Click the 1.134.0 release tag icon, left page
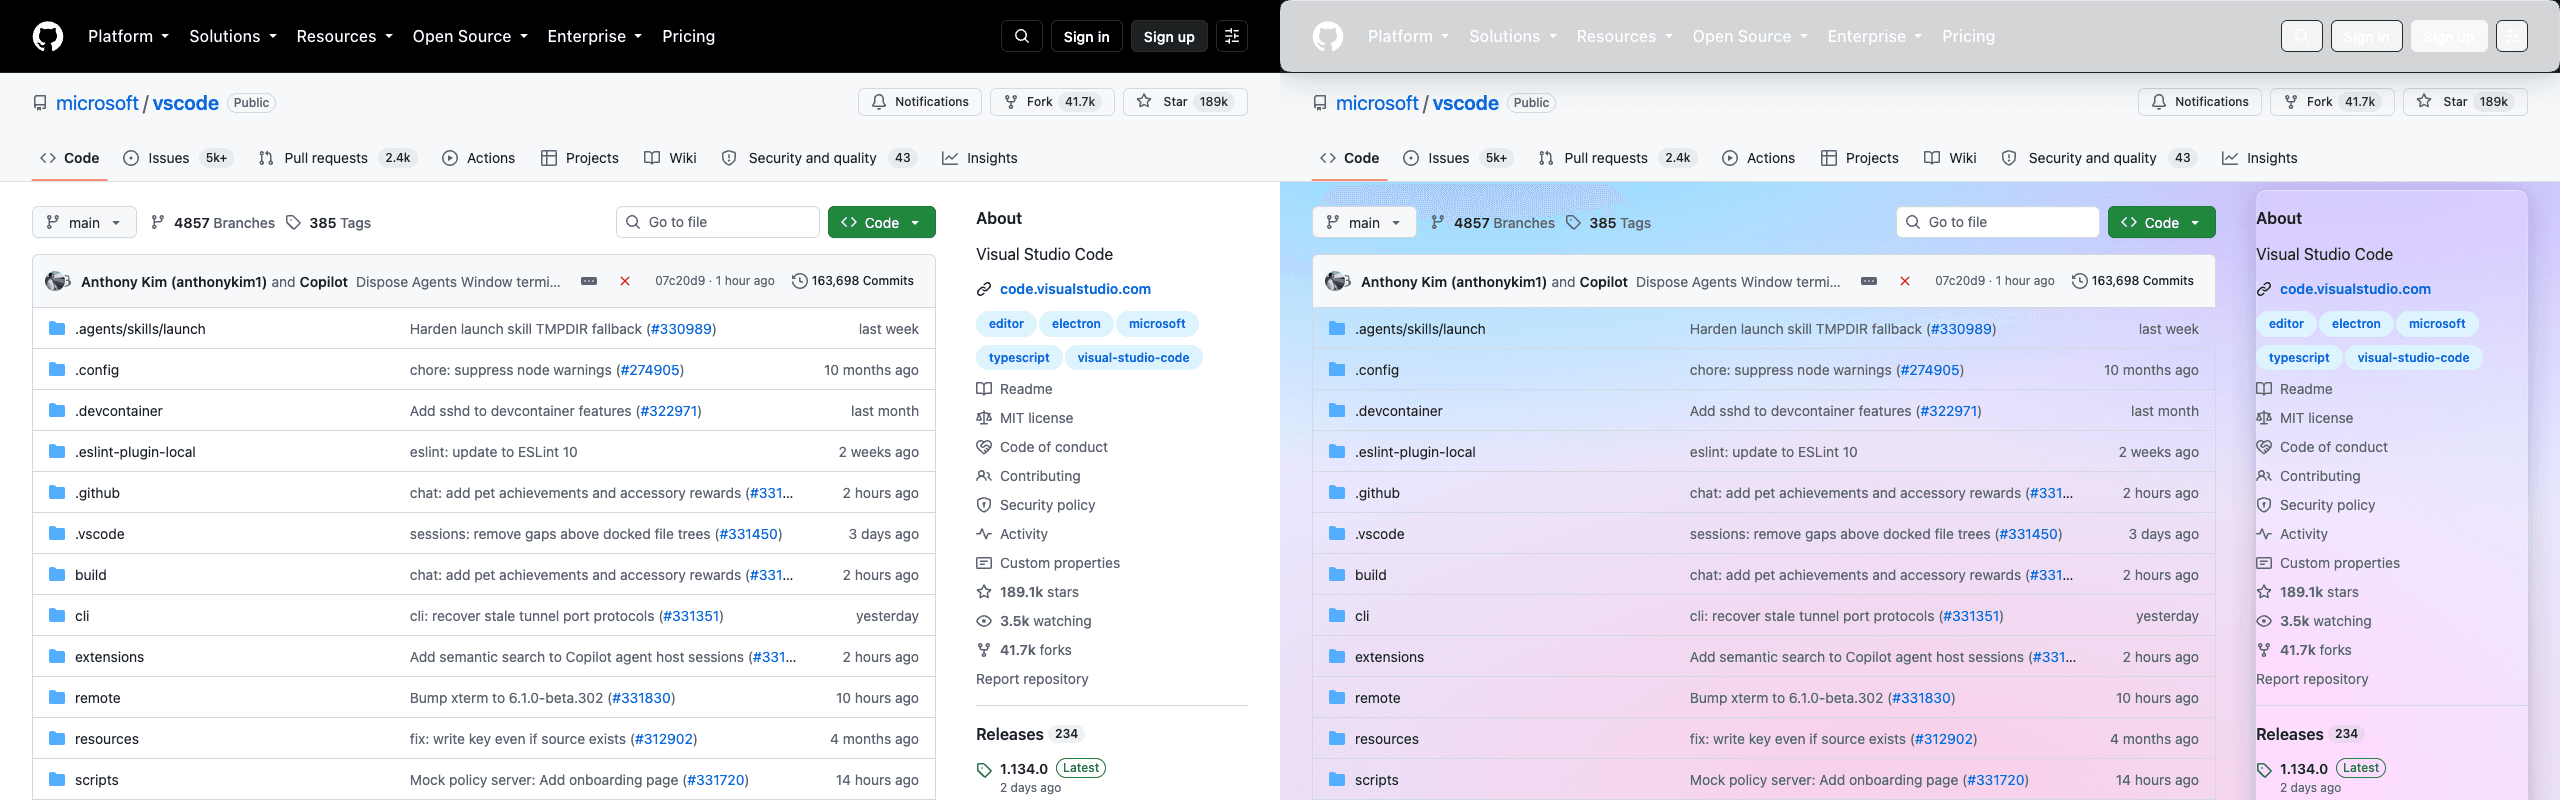The image size is (2560, 800). (984, 769)
